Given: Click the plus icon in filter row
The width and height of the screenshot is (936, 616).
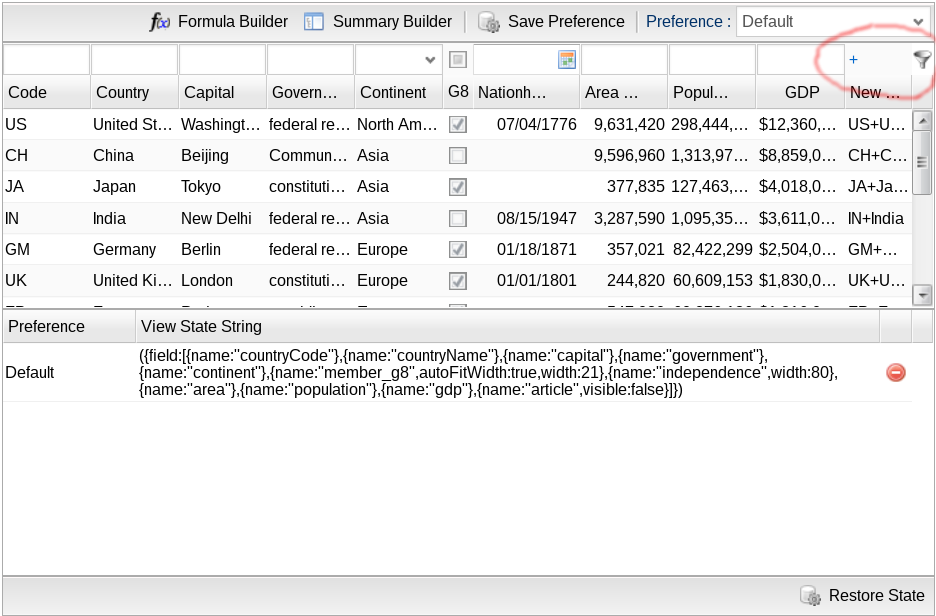Looking at the screenshot, I should point(853,60).
